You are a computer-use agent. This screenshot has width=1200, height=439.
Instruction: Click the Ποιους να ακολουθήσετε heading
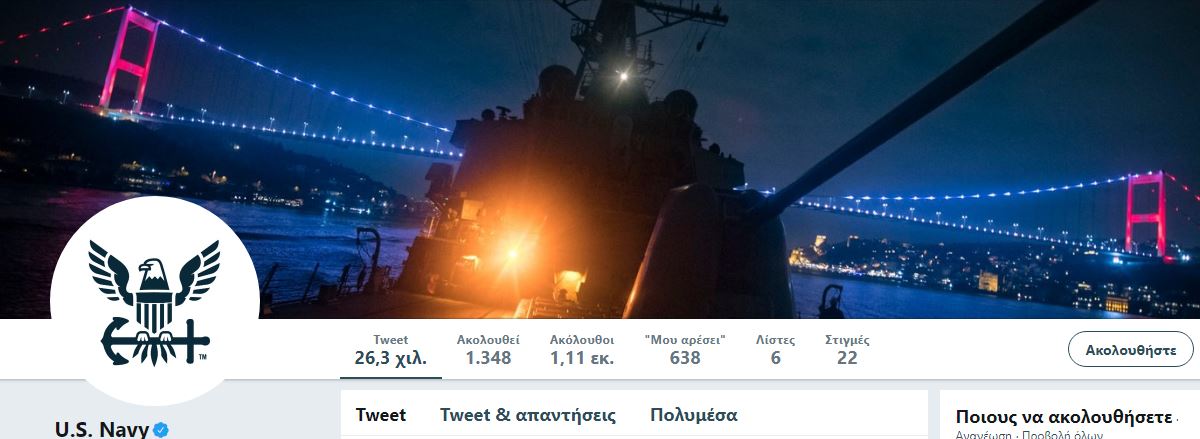click(x=1063, y=416)
